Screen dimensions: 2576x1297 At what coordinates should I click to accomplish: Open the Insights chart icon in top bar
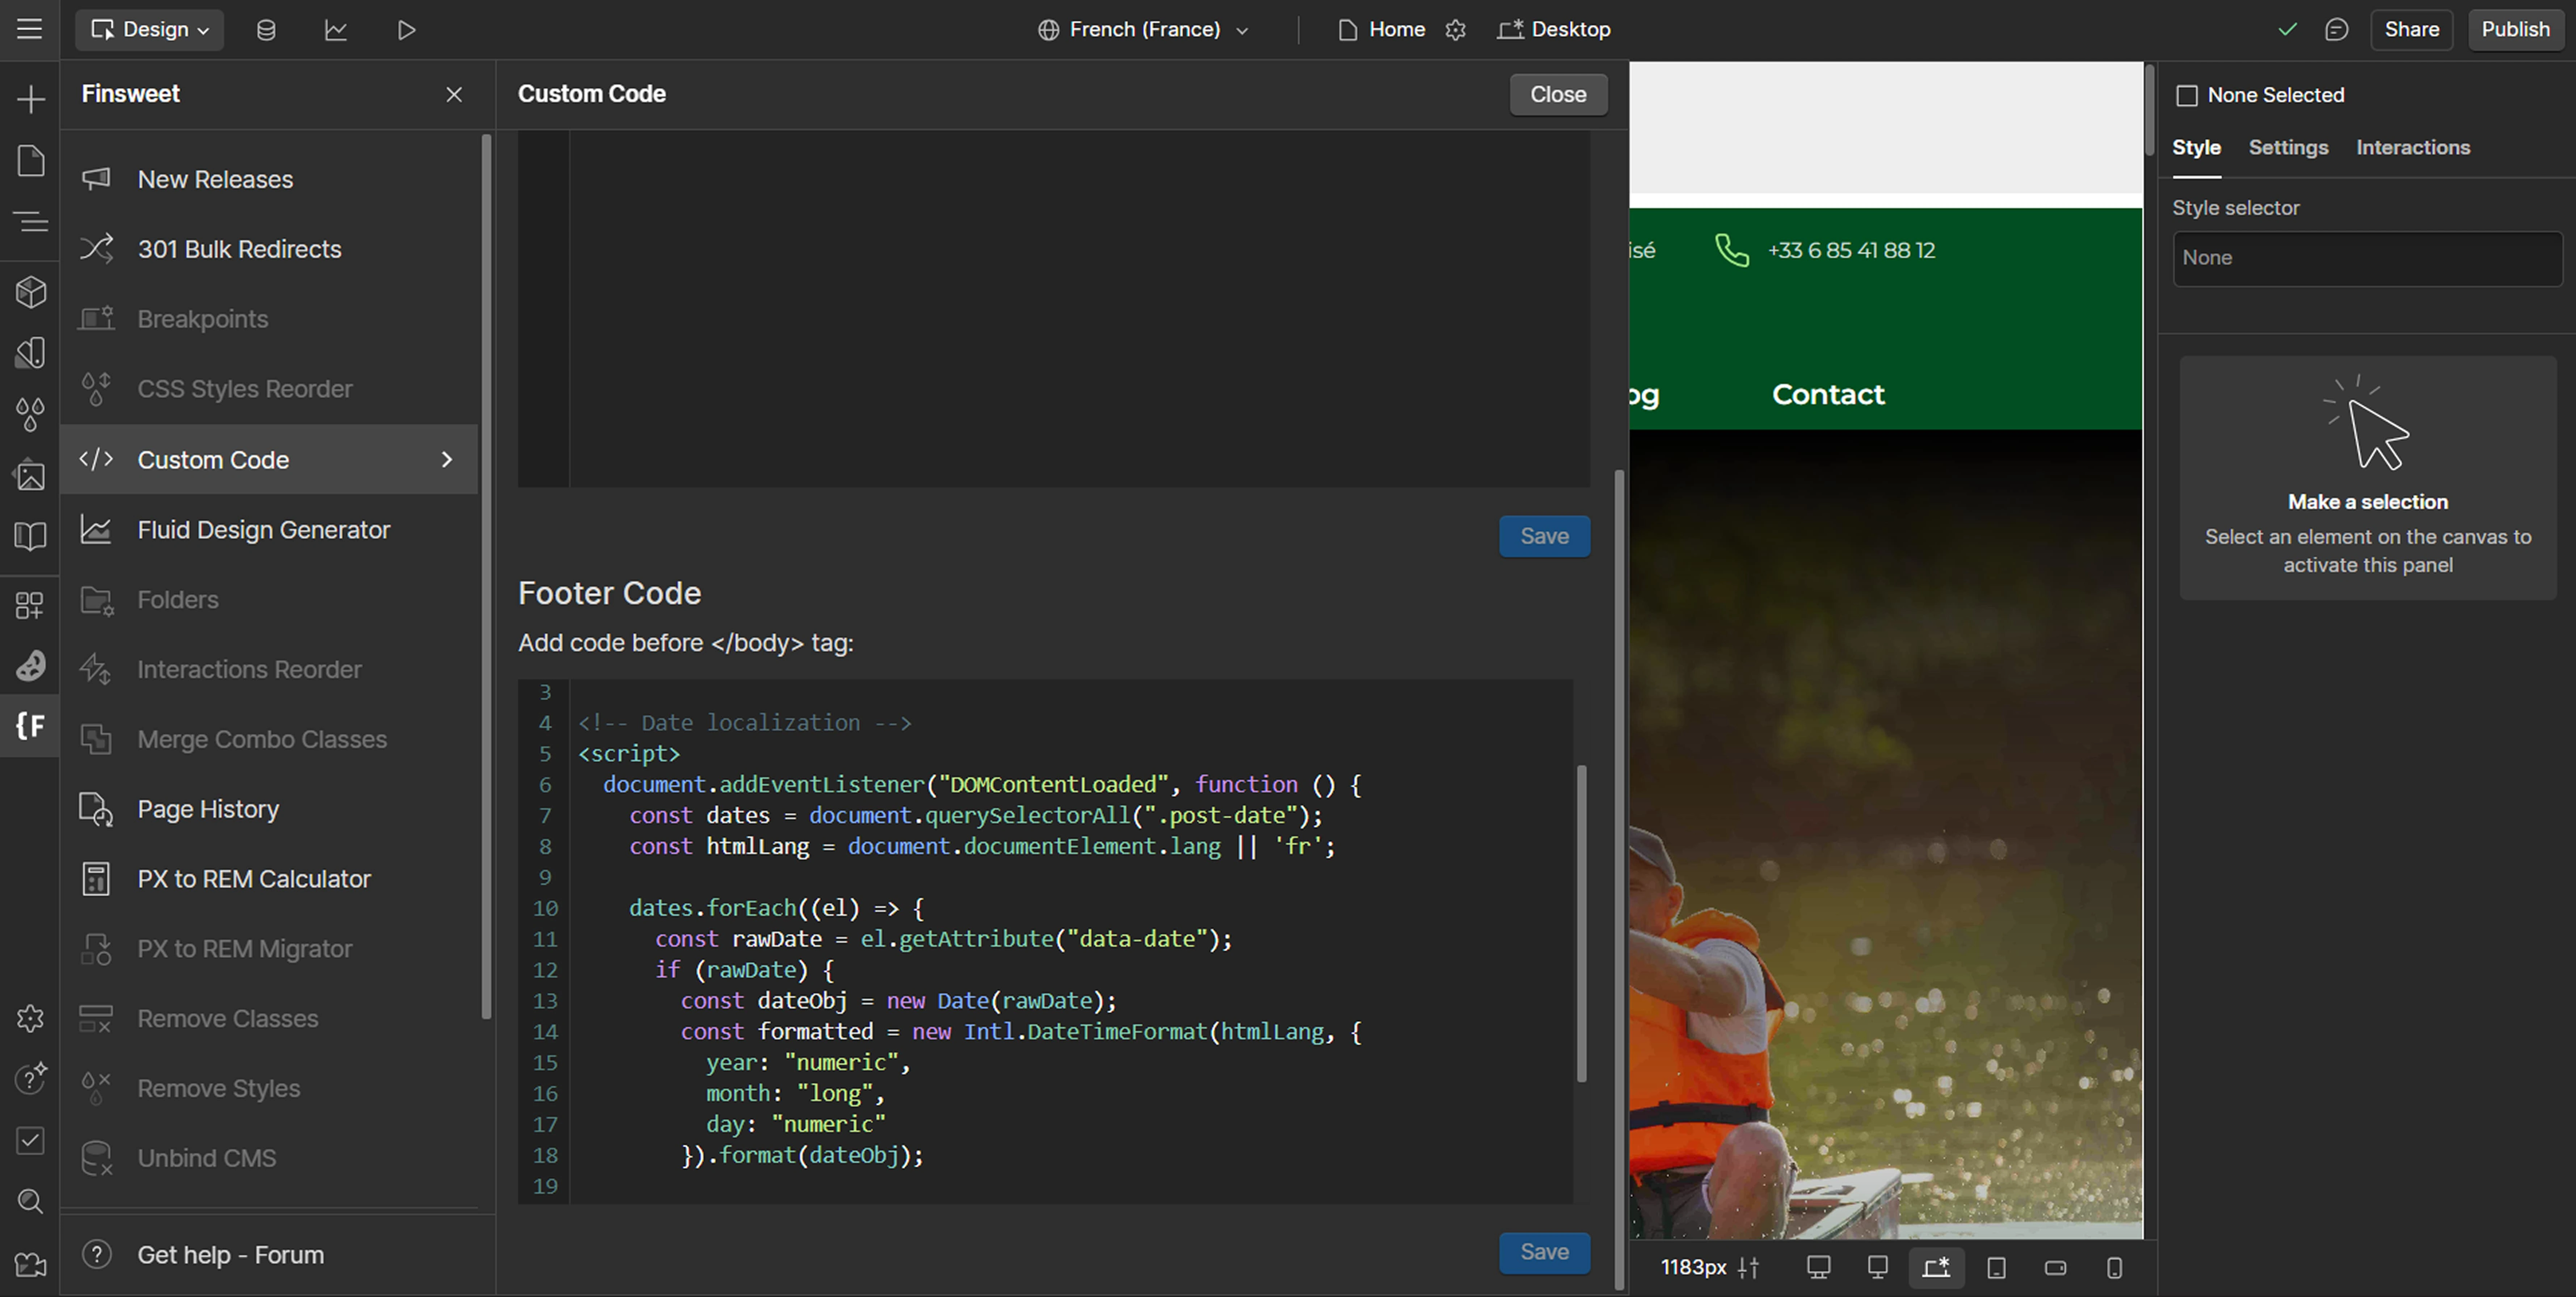336,30
